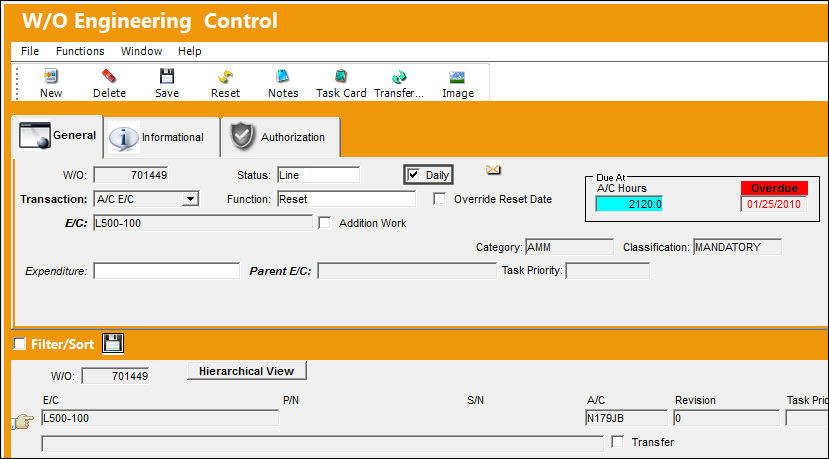Save the work order using floppy icon
The width and height of the screenshot is (829, 459).
167,76
